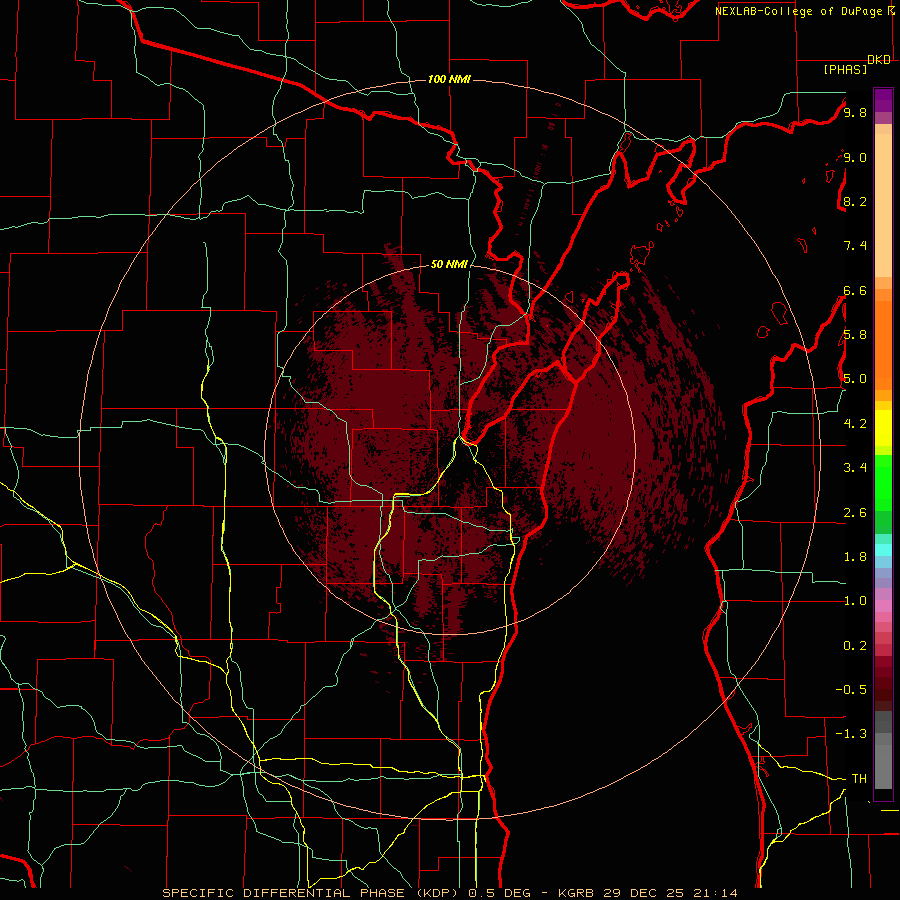The image size is (900, 900).
Task: Select the orange color bar segment
Action: pyautogui.click(x=883, y=346)
